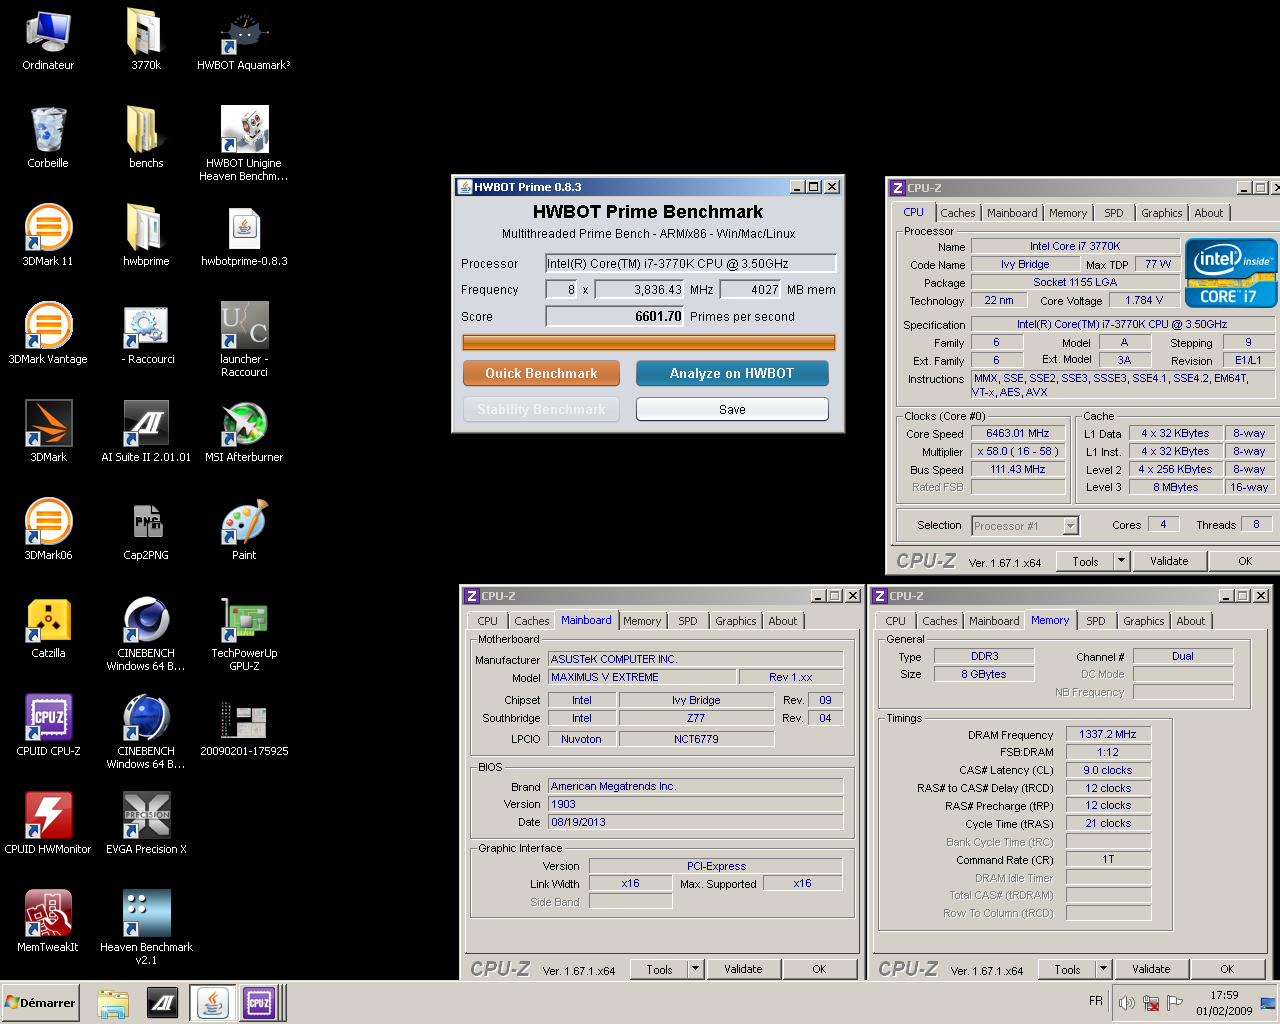This screenshot has width=1280, height=1024.
Task: Click motherboard model MAXIMUS V EXTREME
Action: 642,677
